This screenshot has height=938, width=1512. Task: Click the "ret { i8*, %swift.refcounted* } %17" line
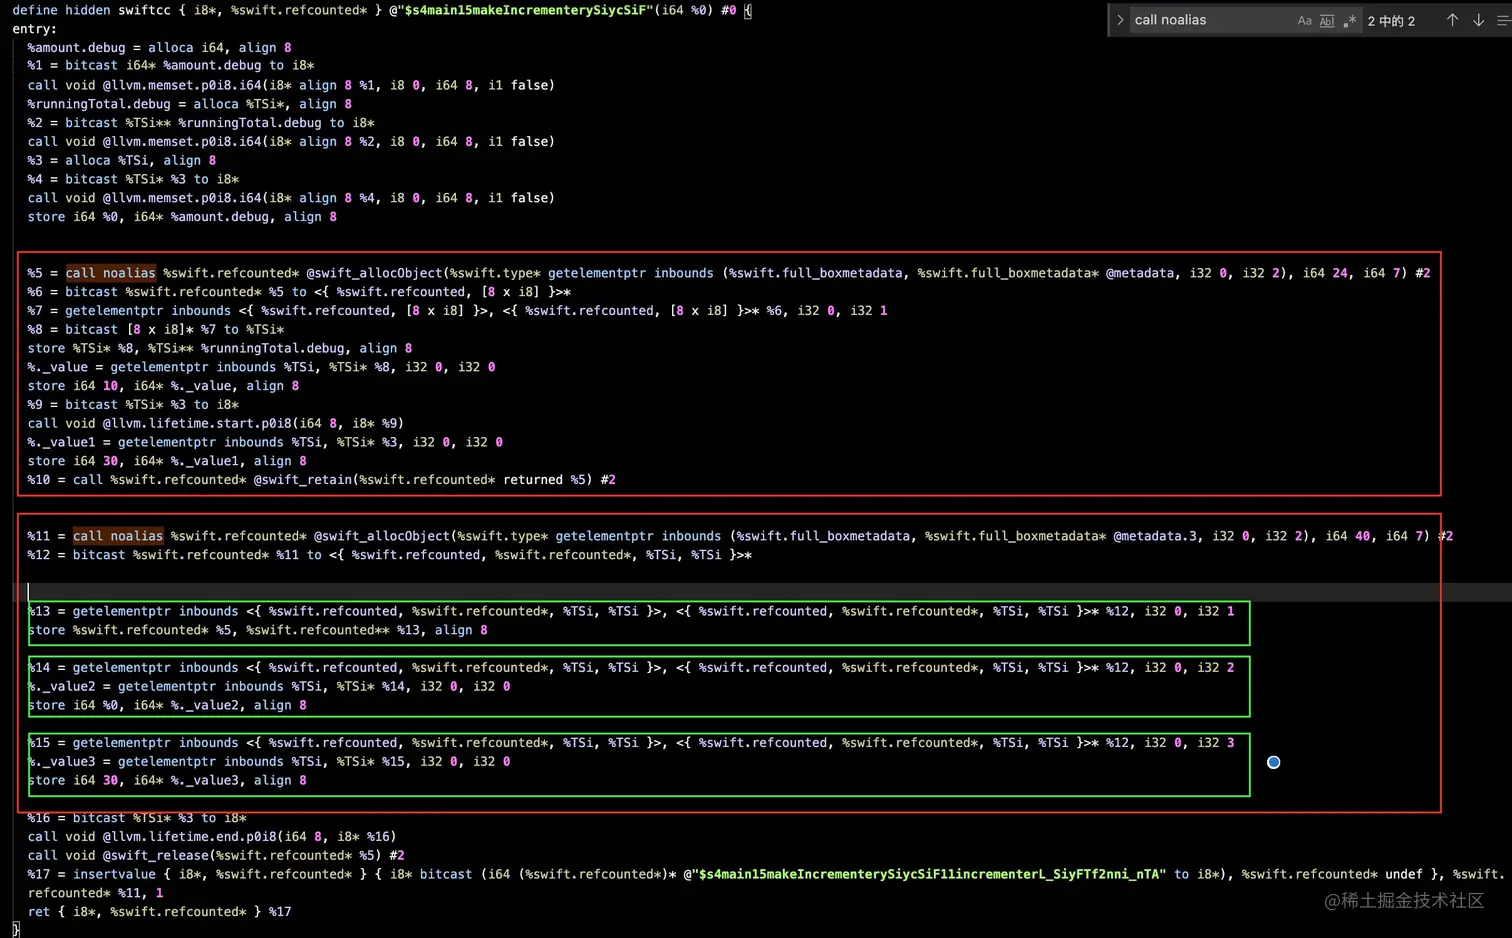(x=159, y=912)
